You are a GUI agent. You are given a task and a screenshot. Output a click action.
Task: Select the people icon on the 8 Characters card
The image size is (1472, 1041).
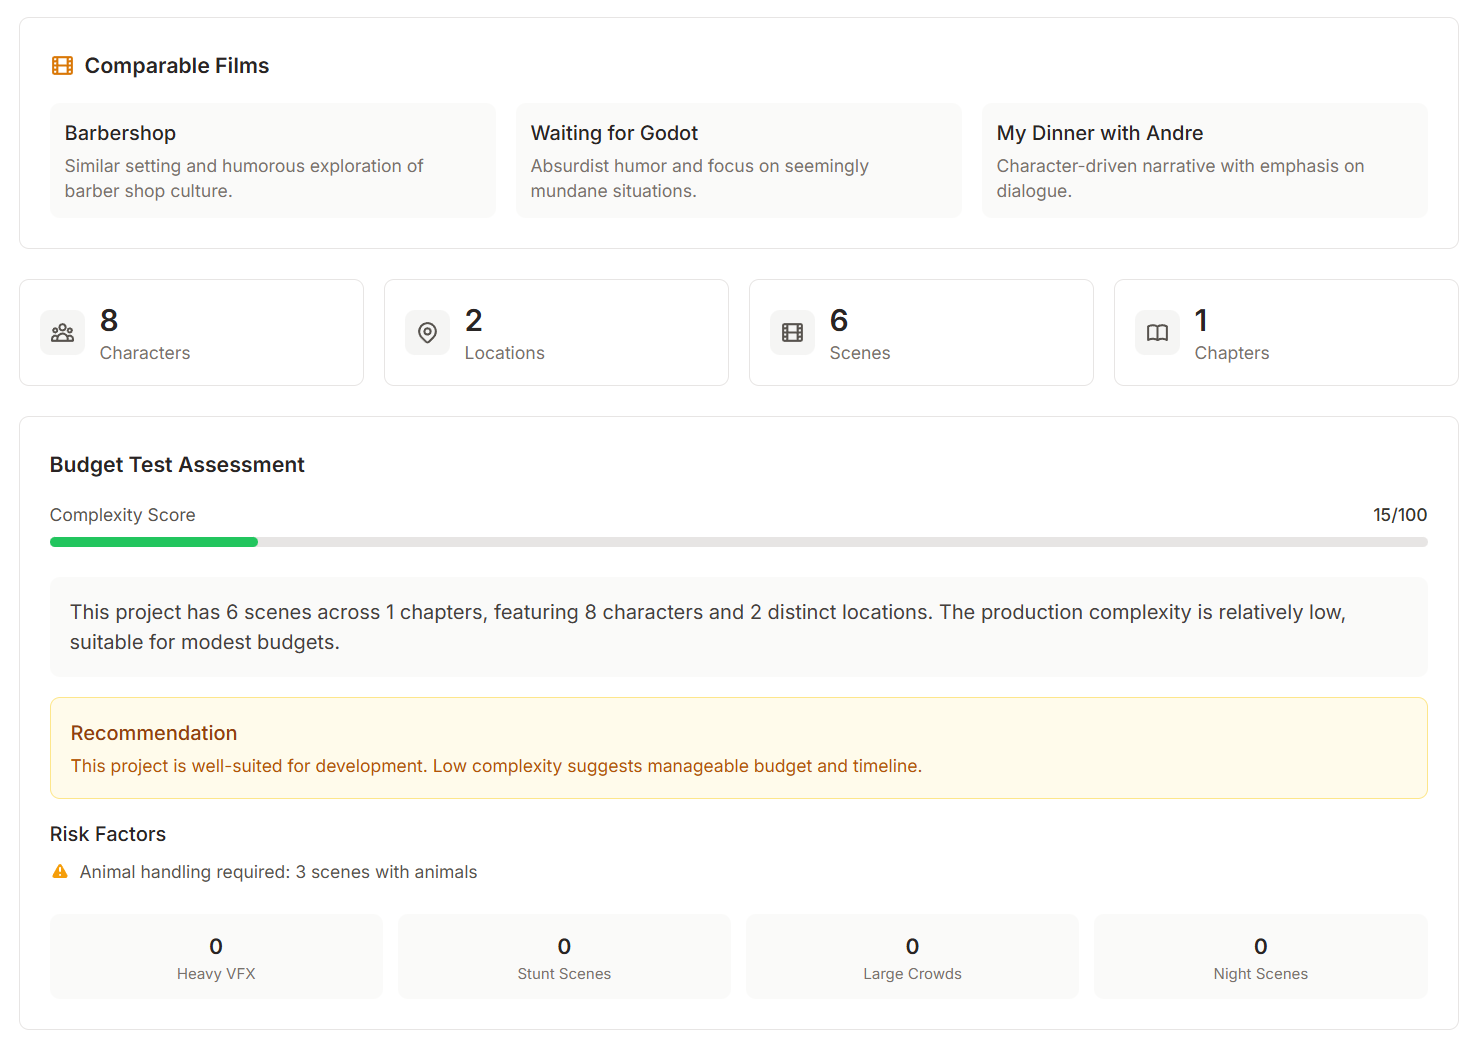62,332
